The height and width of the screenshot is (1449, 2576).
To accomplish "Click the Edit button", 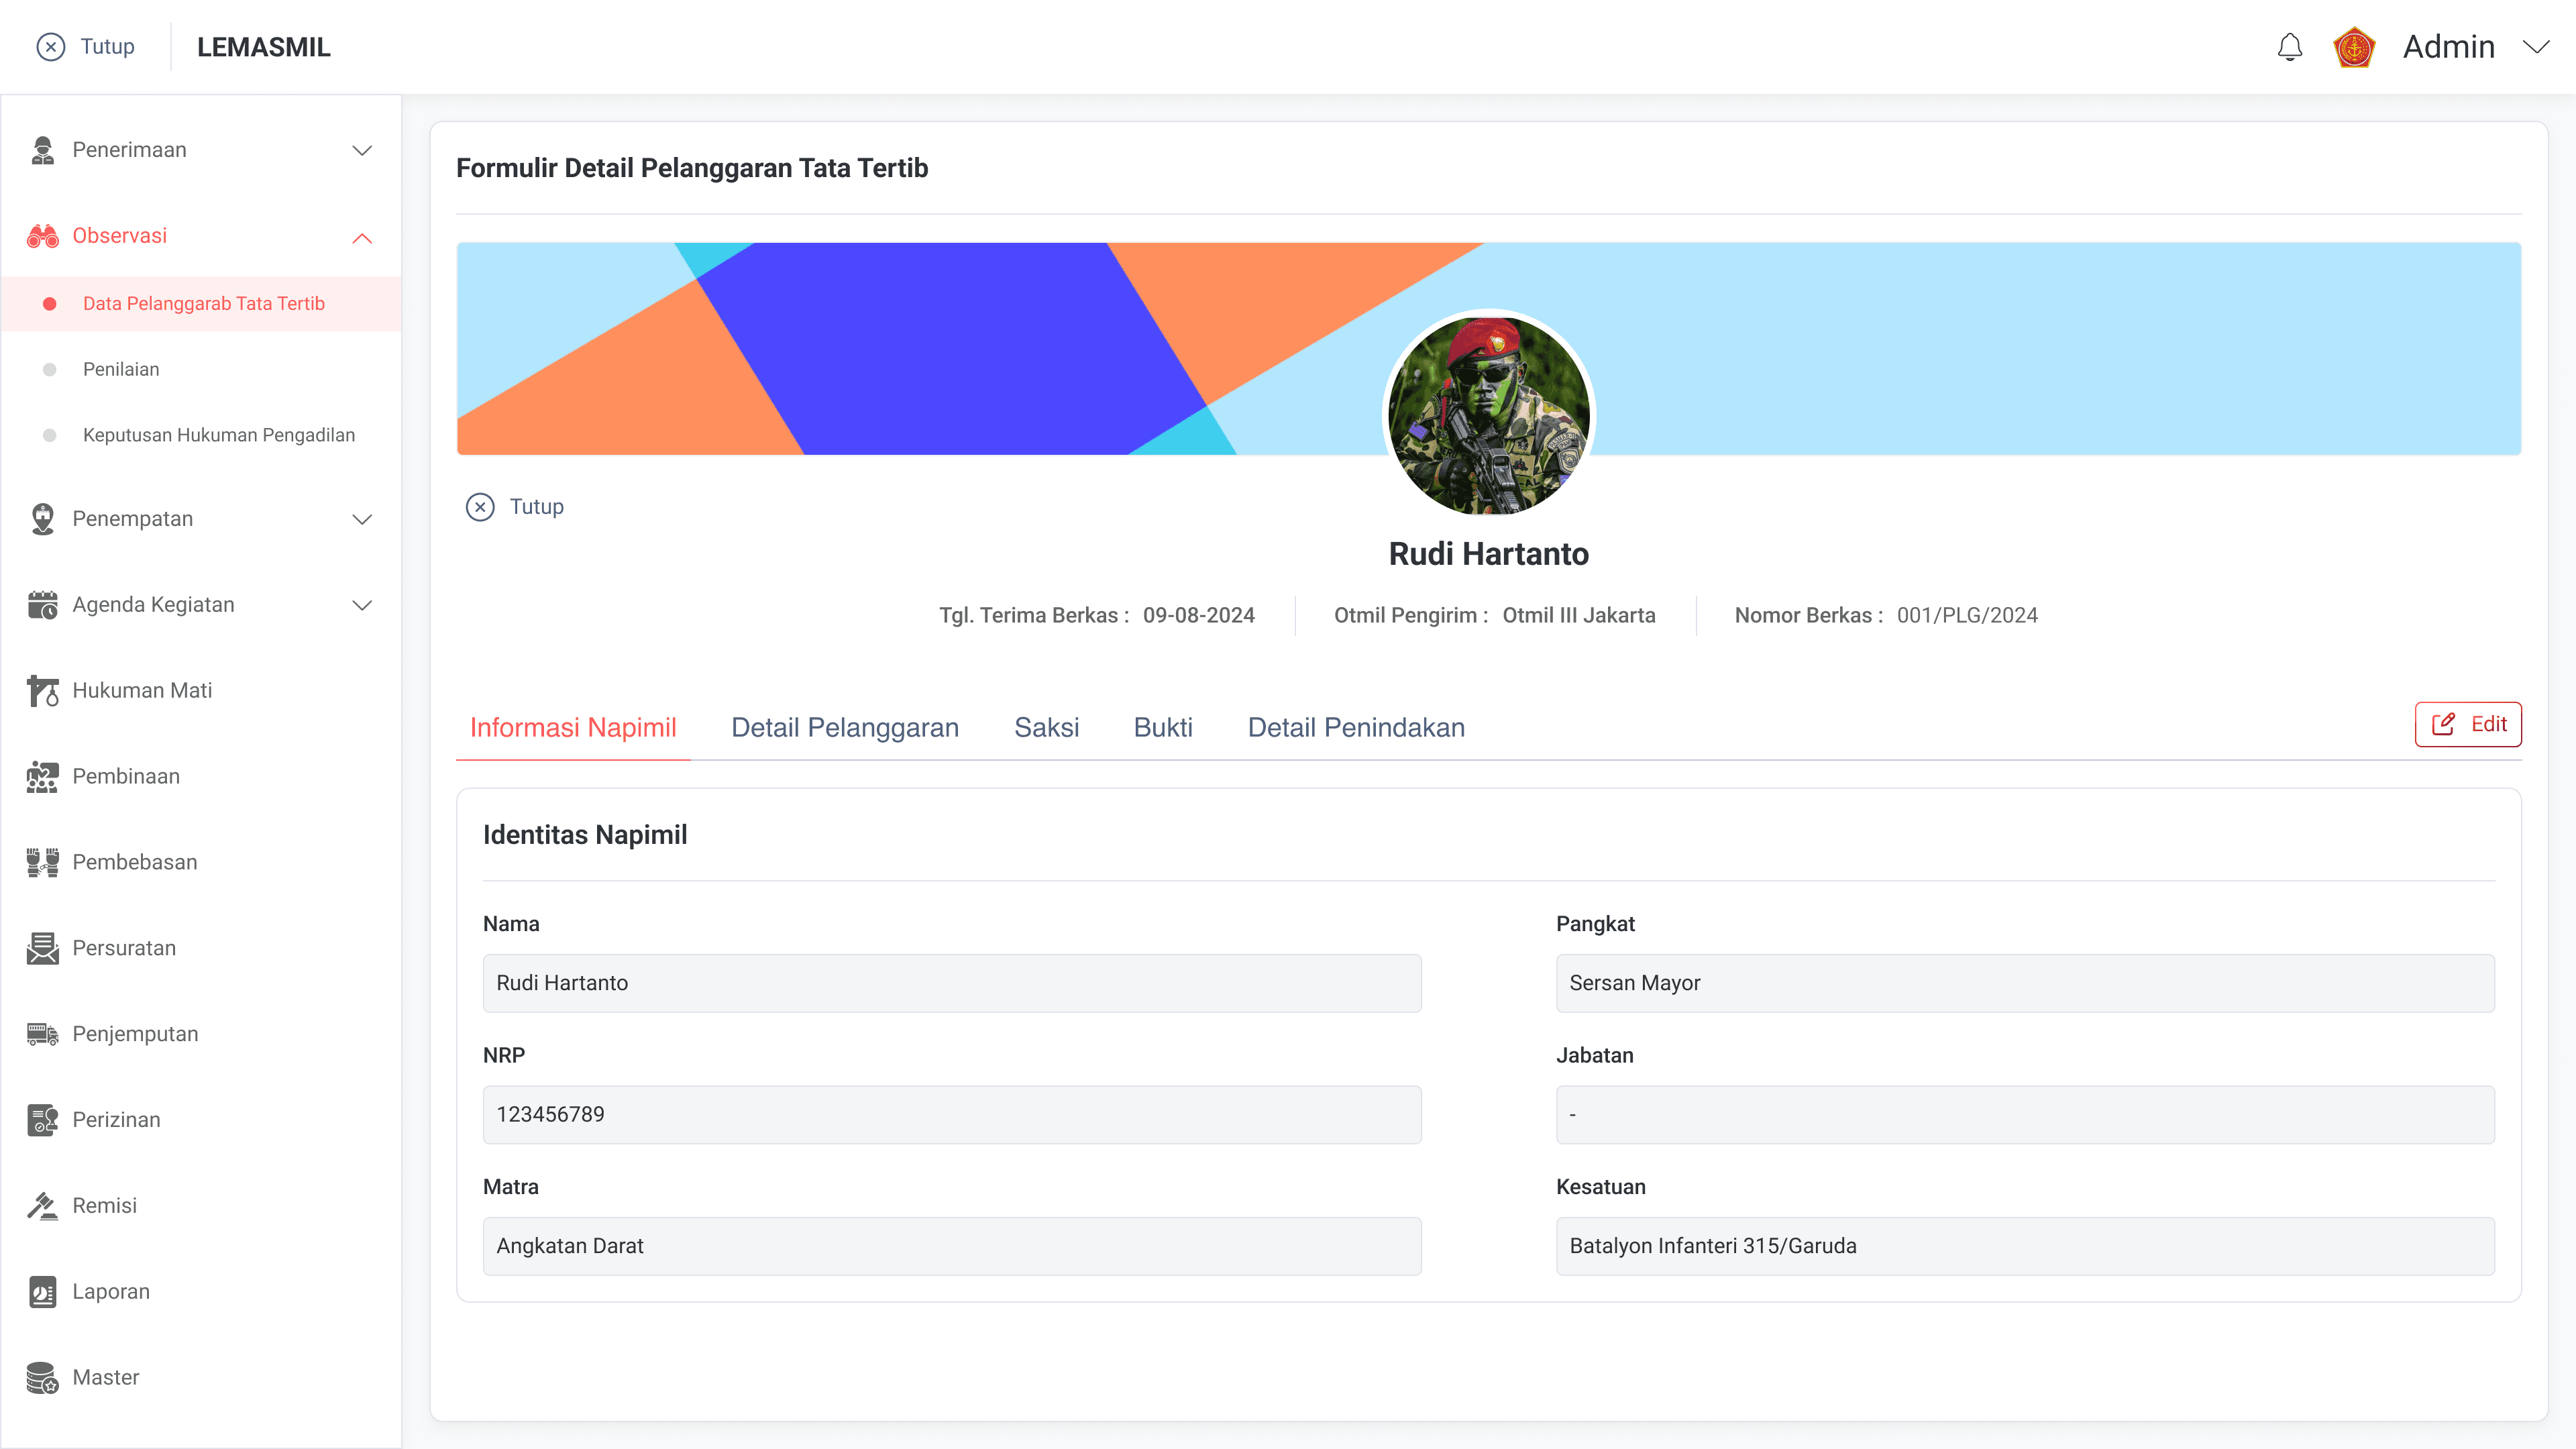I will click(2467, 725).
